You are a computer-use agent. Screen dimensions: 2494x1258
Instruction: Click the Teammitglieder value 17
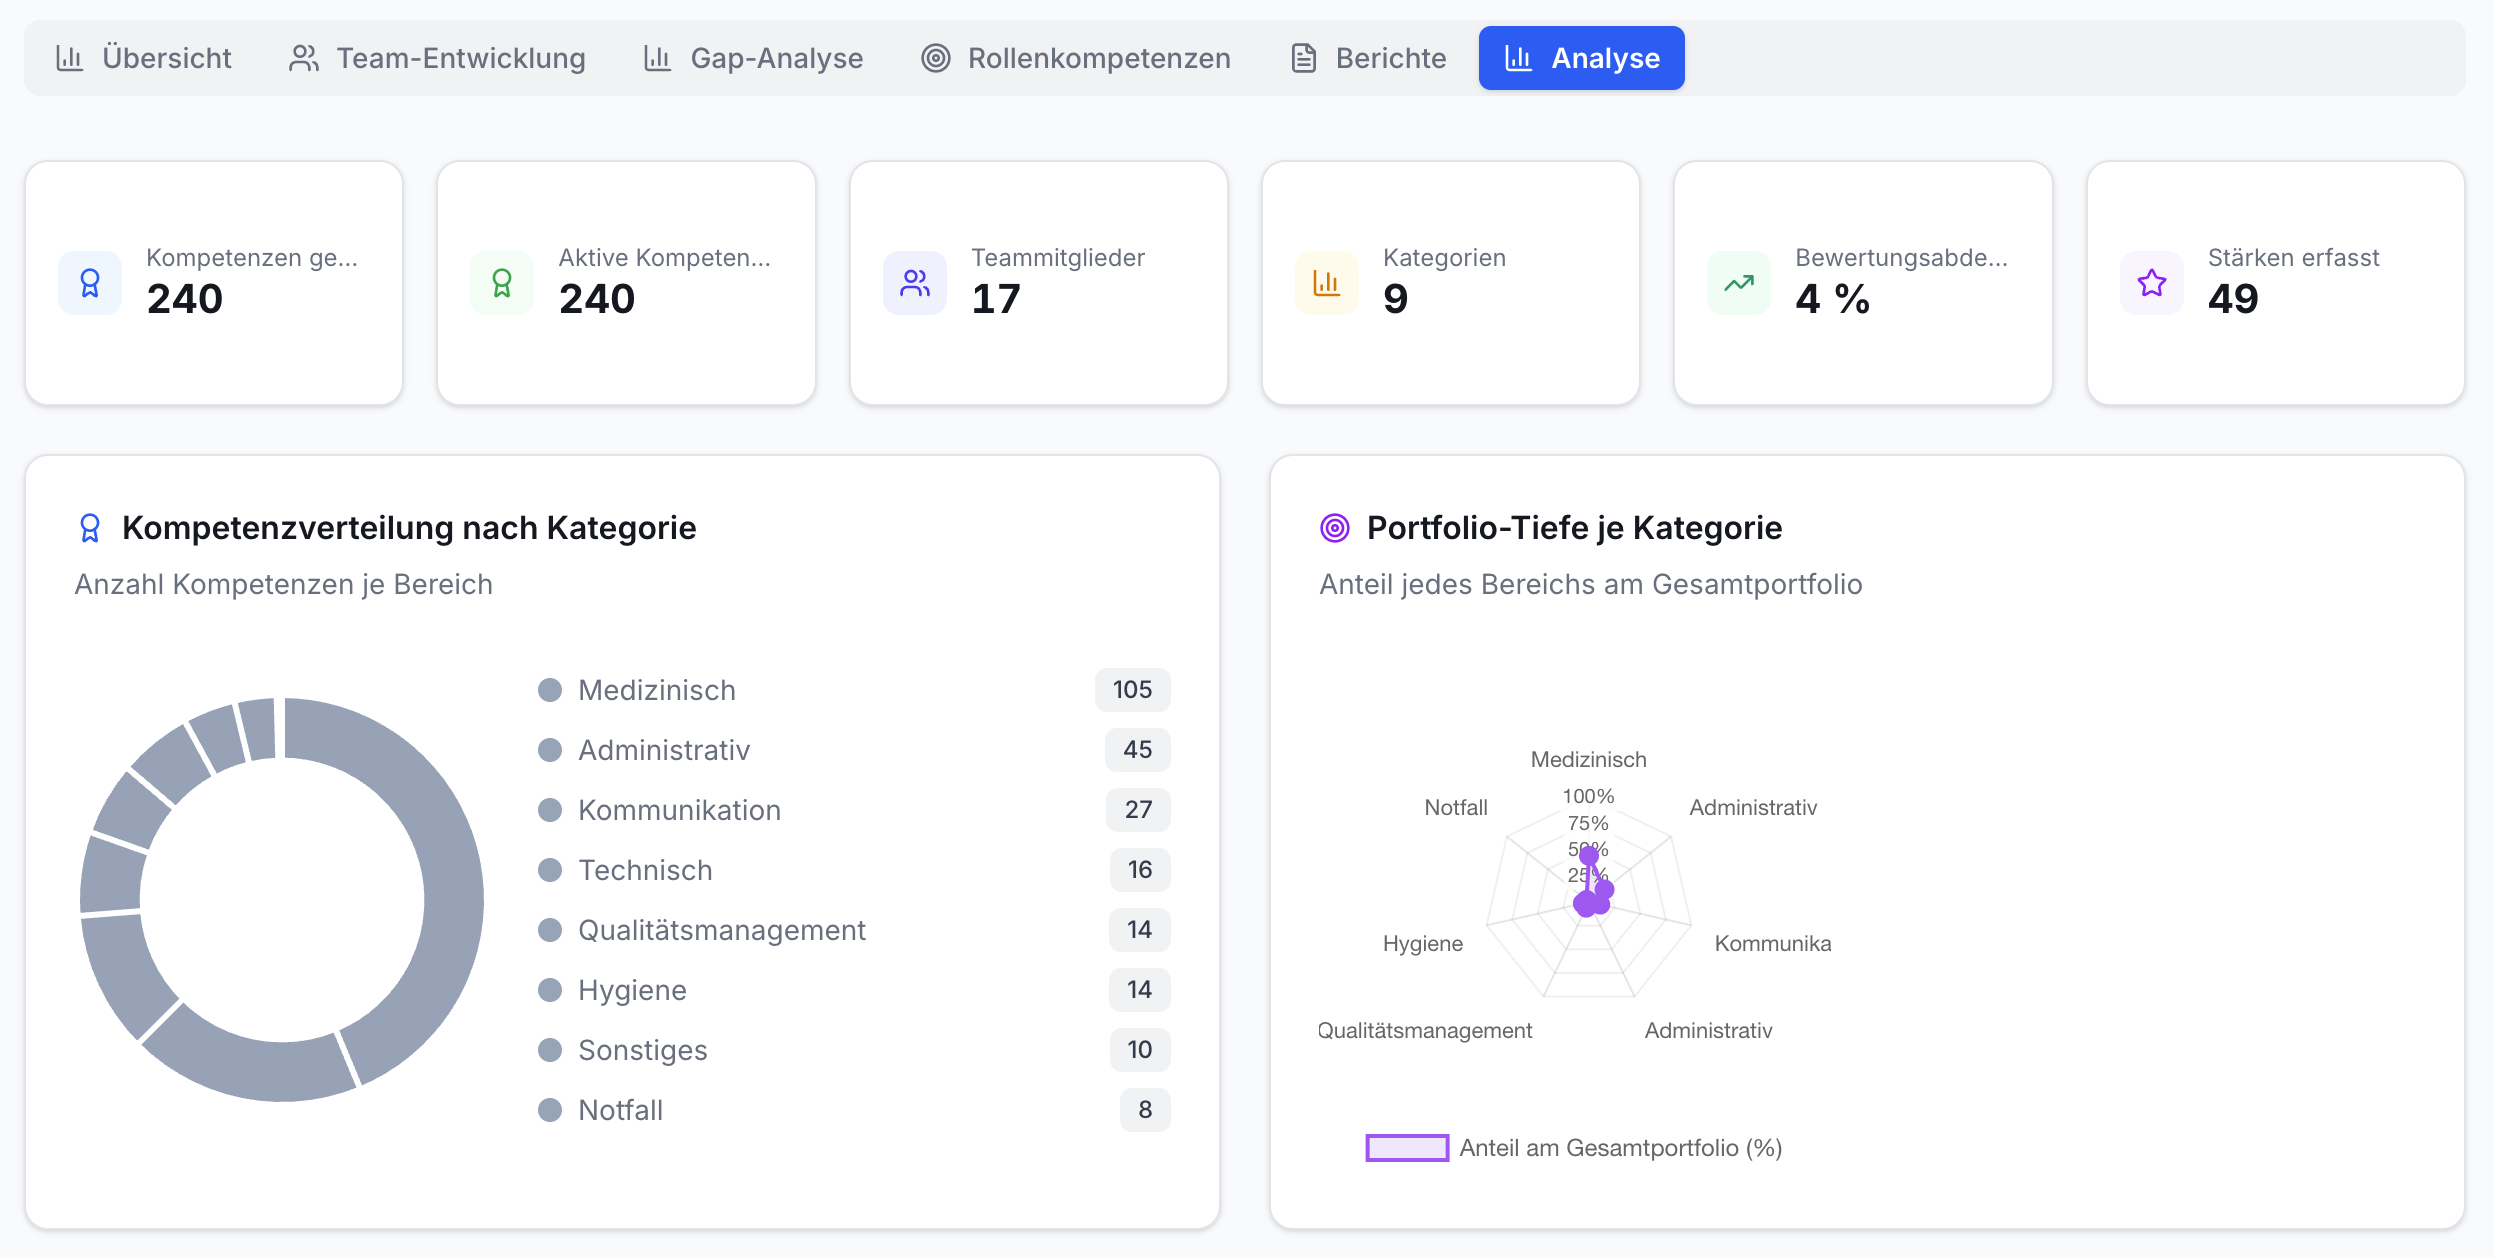[x=996, y=299]
